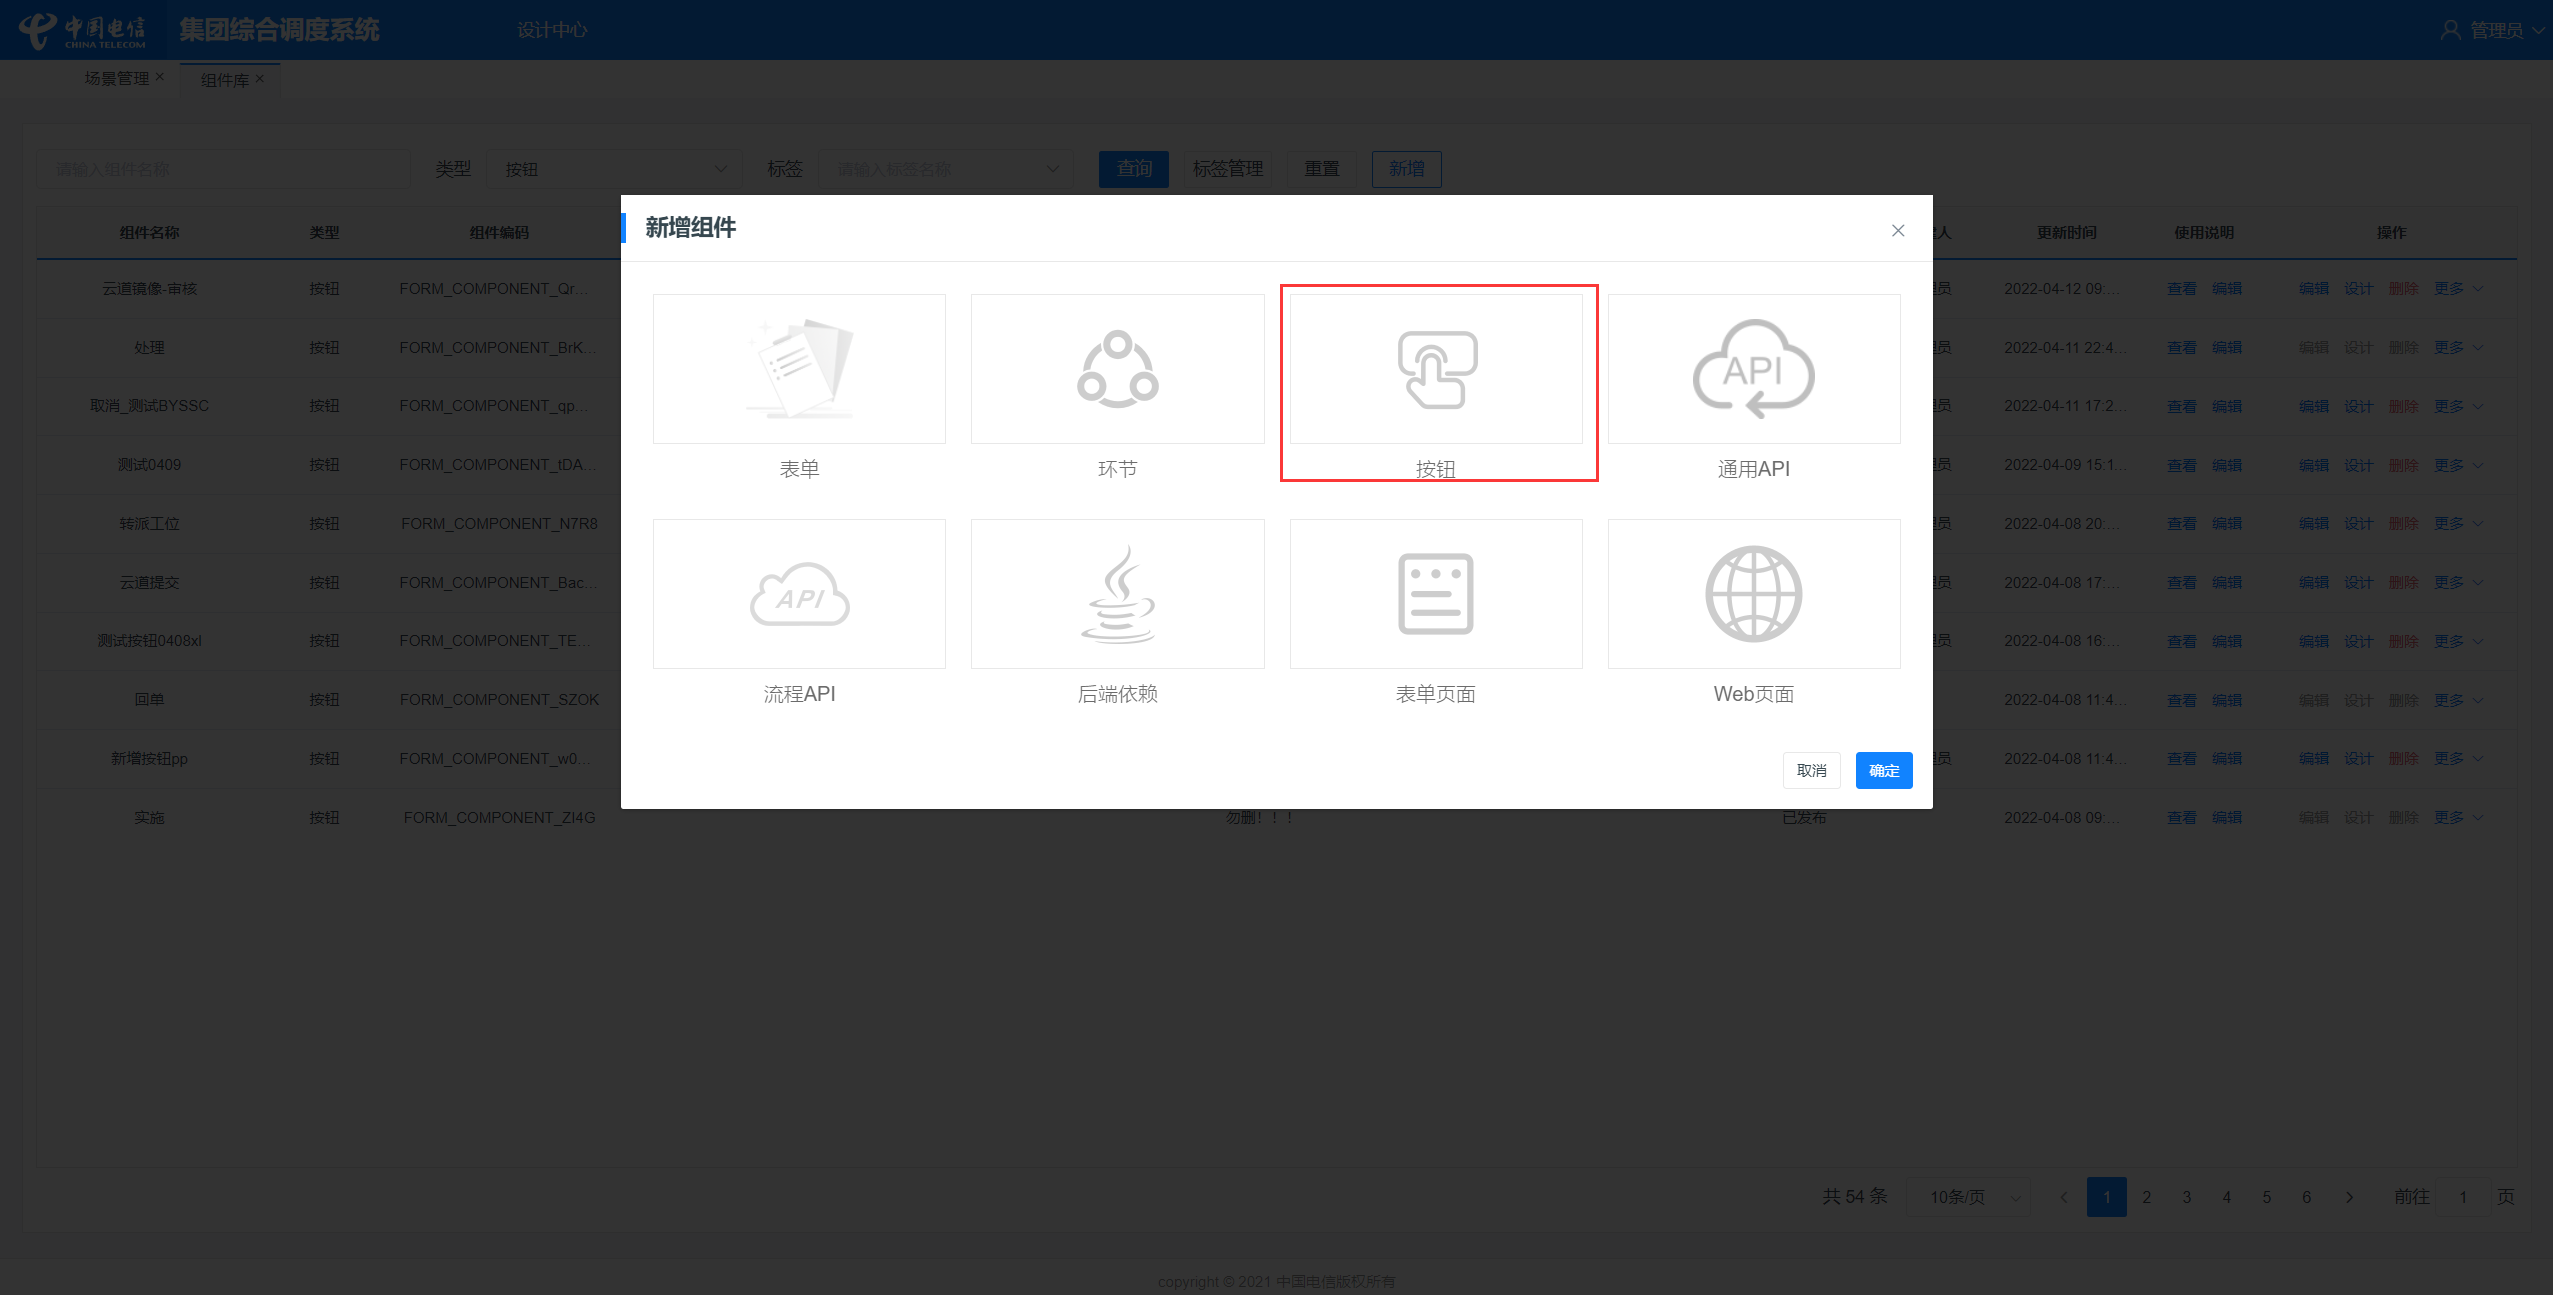Pick the 按钮 button component icon
Image resolution: width=2553 pixels, height=1295 pixels.
pyautogui.click(x=1435, y=369)
